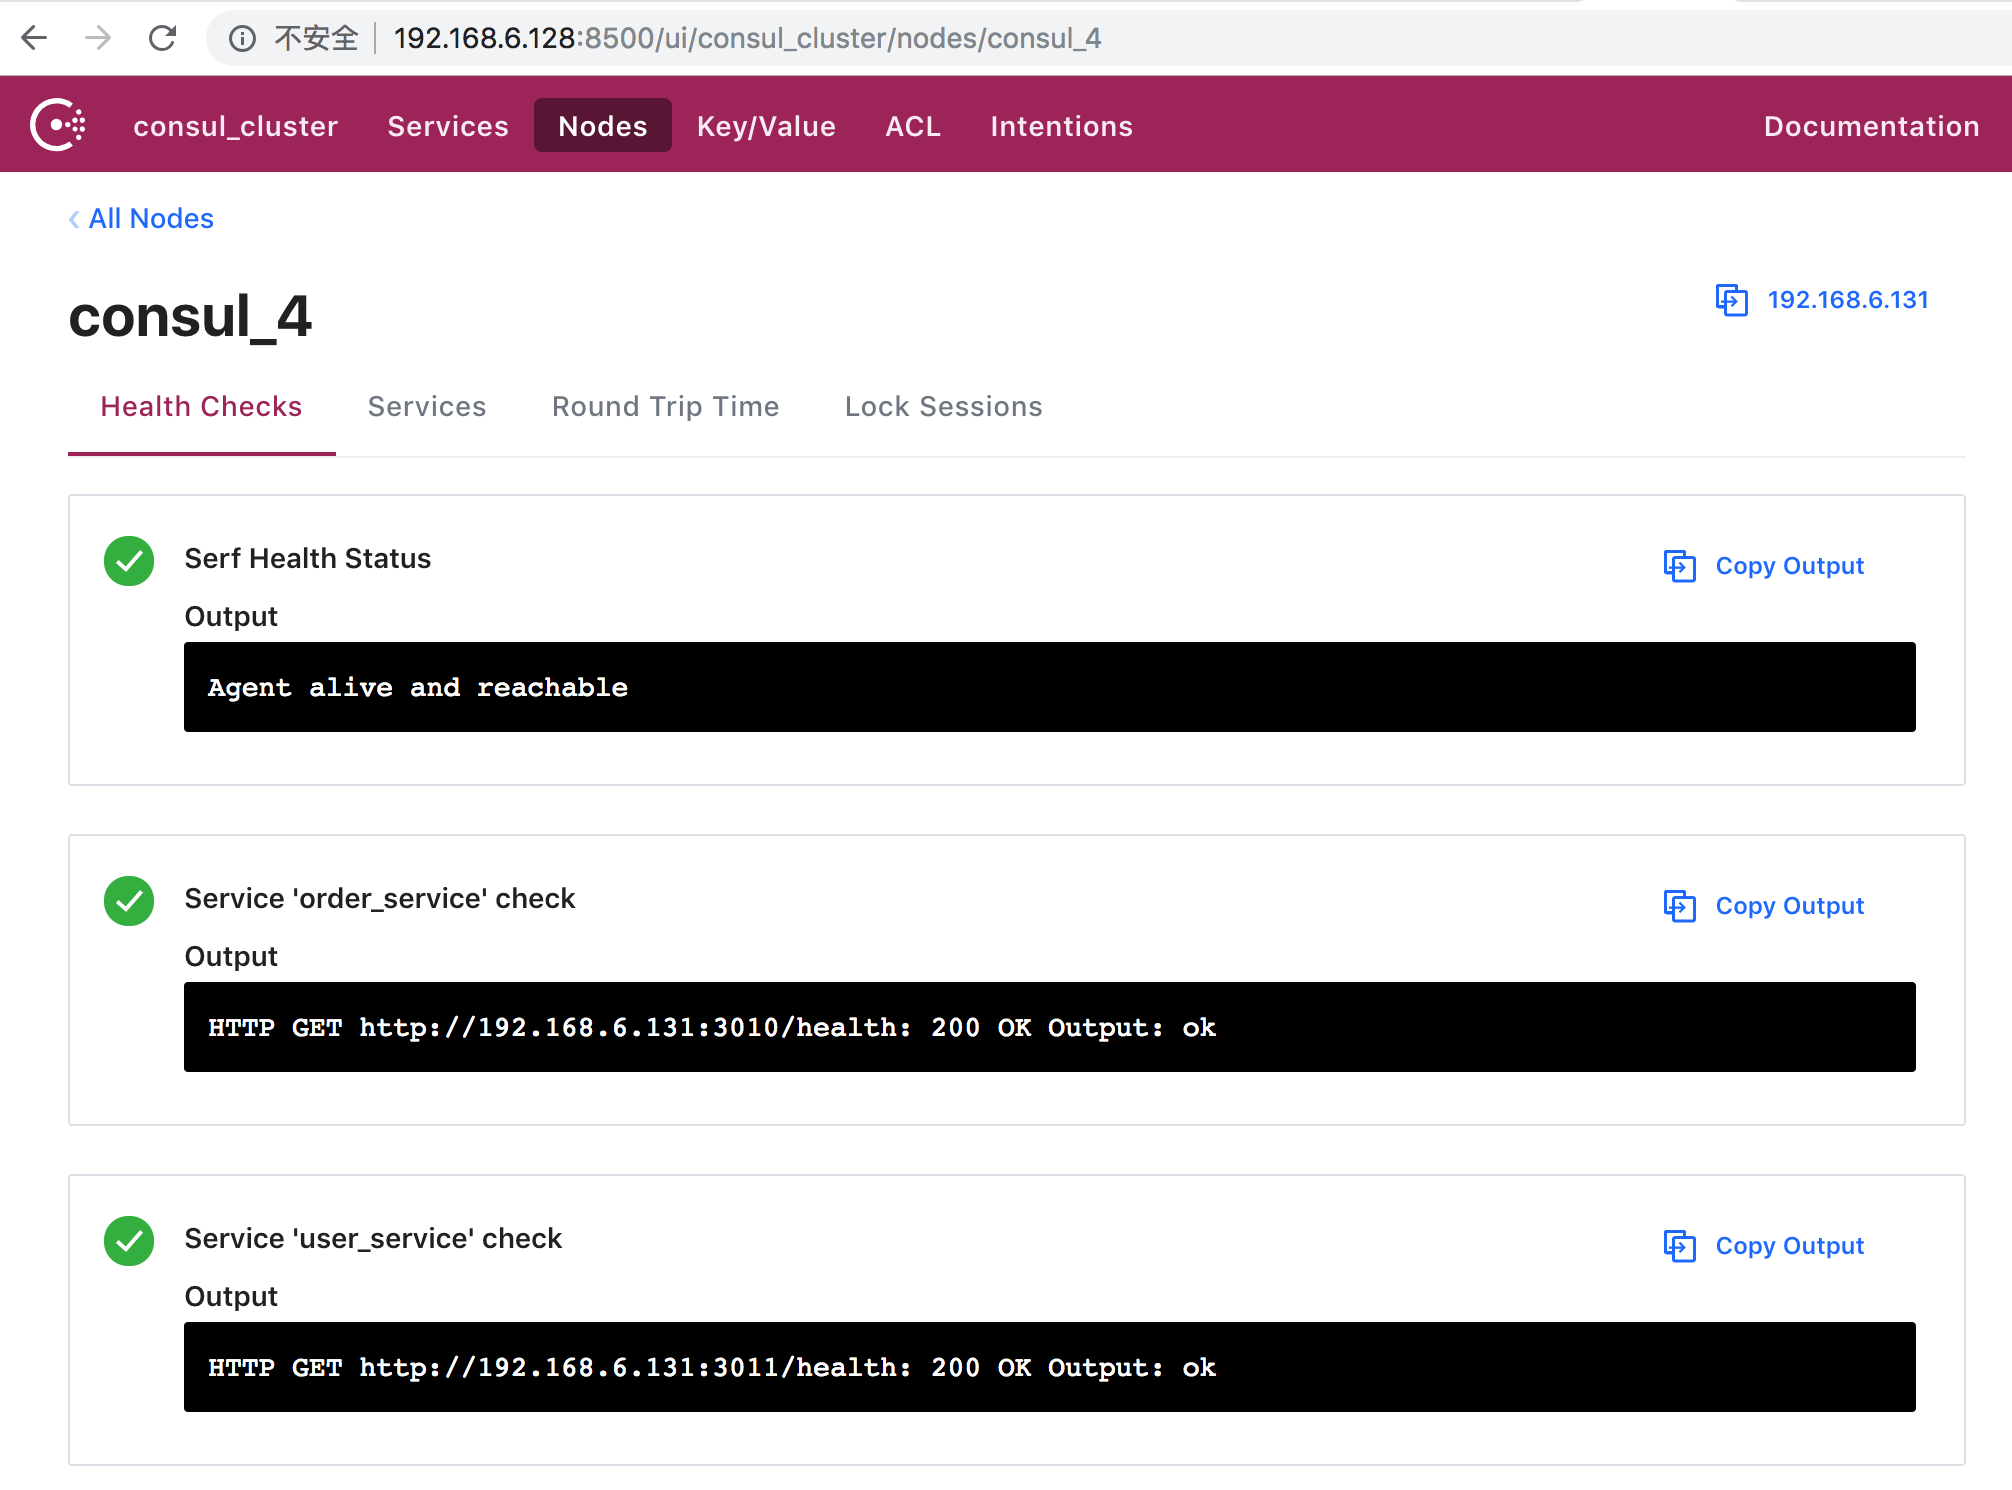Image resolution: width=2012 pixels, height=1490 pixels.
Task: Click the copy icon next to 192.168.6.131
Action: point(1731,300)
